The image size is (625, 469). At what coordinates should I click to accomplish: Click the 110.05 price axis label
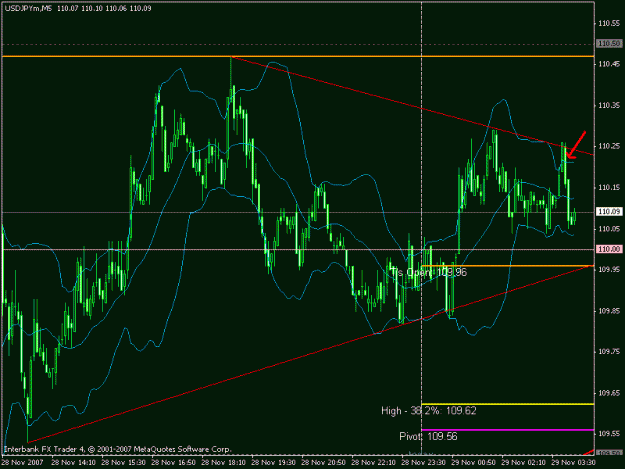tap(609, 229)
